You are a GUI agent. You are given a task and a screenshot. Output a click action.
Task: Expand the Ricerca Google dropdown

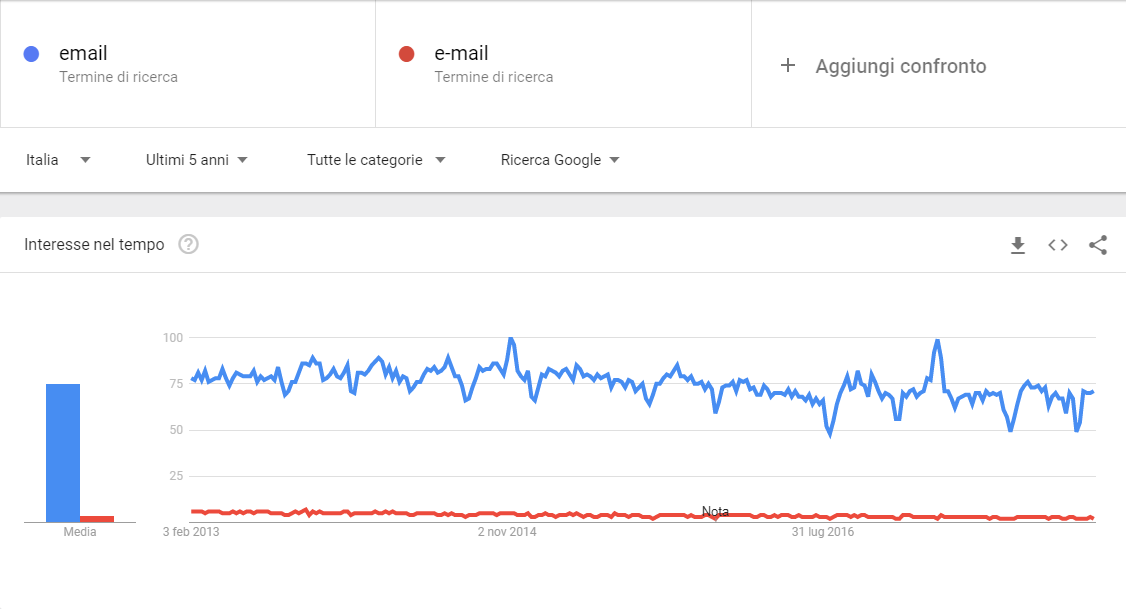pyautogui.click(x=560, y=159)
